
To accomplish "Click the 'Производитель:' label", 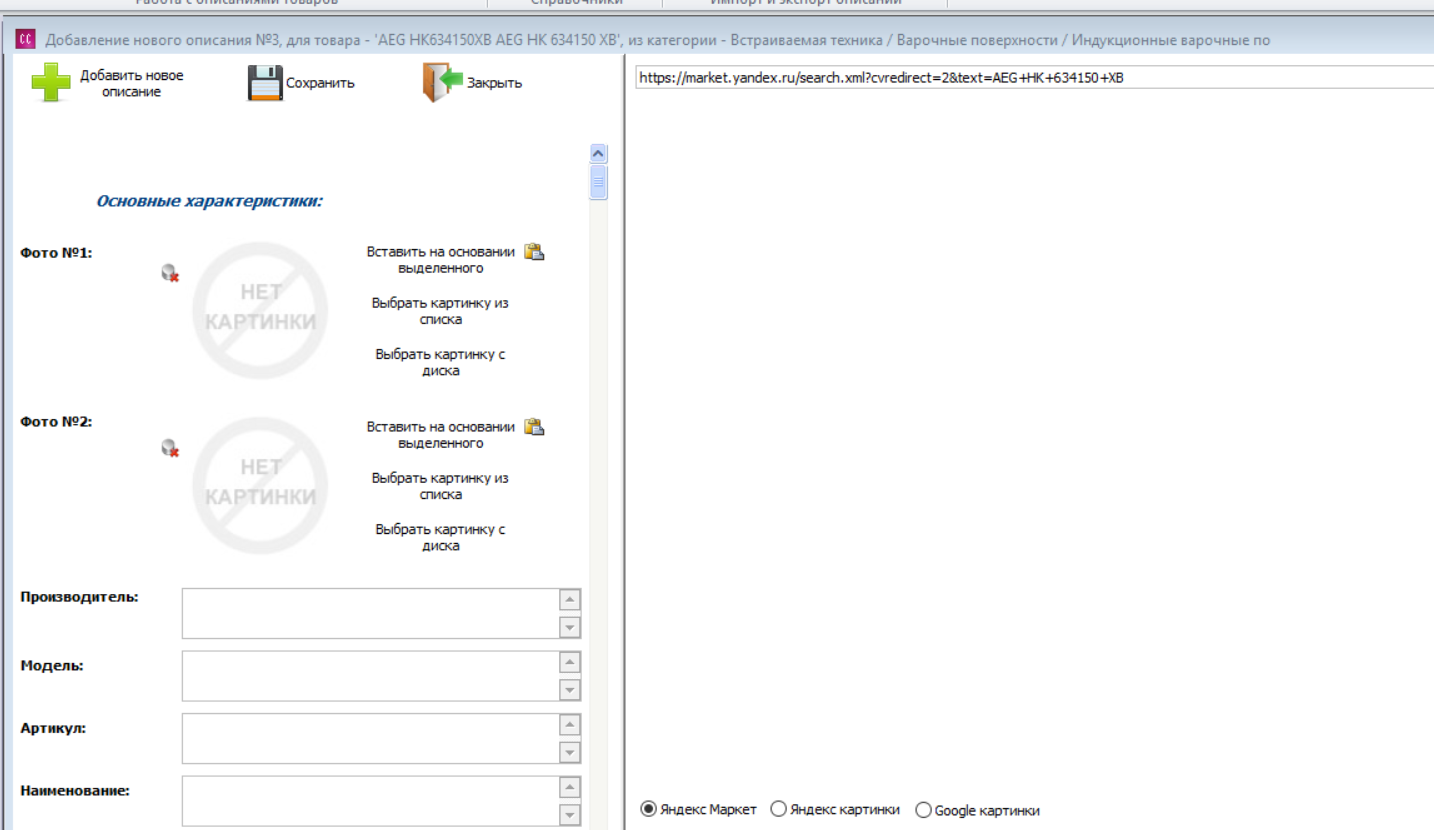I will 79,597.
